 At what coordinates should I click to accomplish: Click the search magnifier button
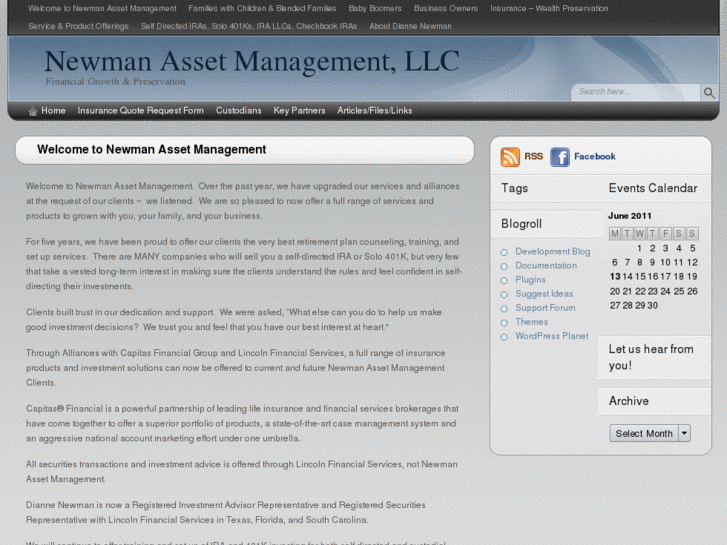709,93
